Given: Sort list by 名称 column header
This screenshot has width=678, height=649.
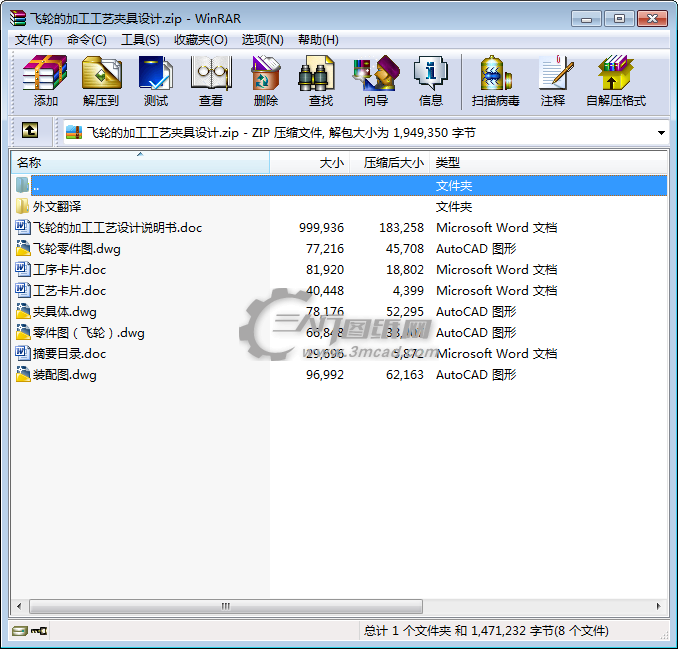Looking at the screenshot, I should click(x=140, y=163).
